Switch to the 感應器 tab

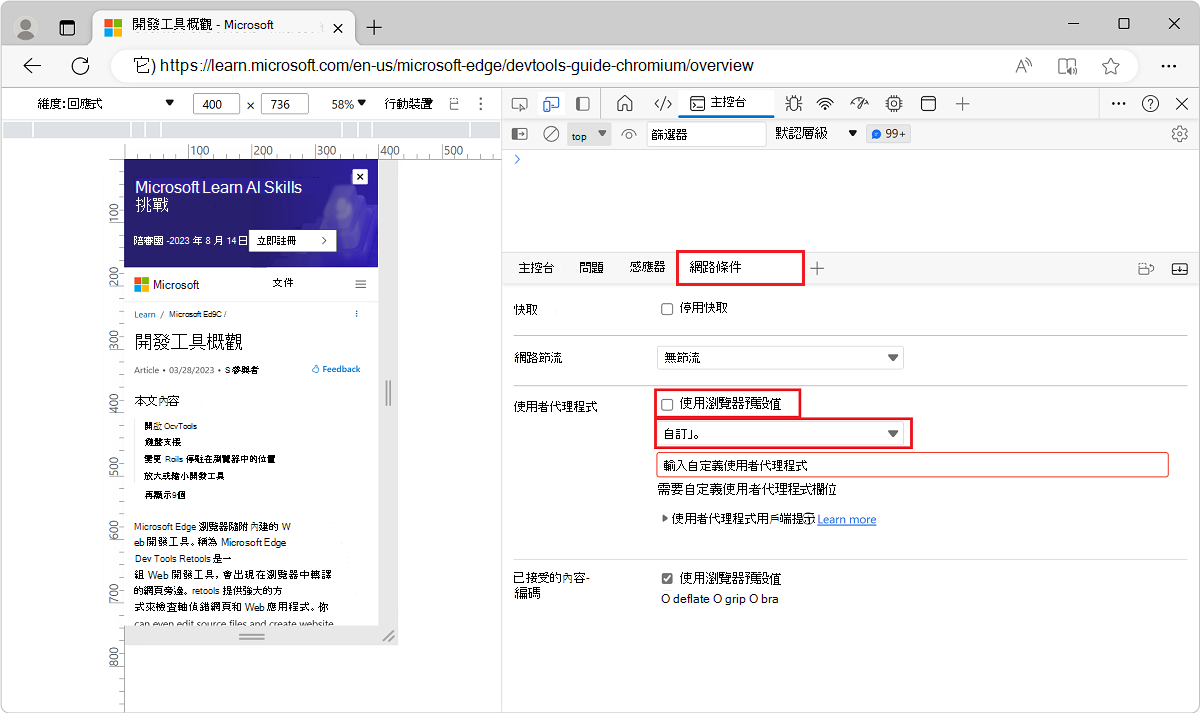tap(647, 267)
